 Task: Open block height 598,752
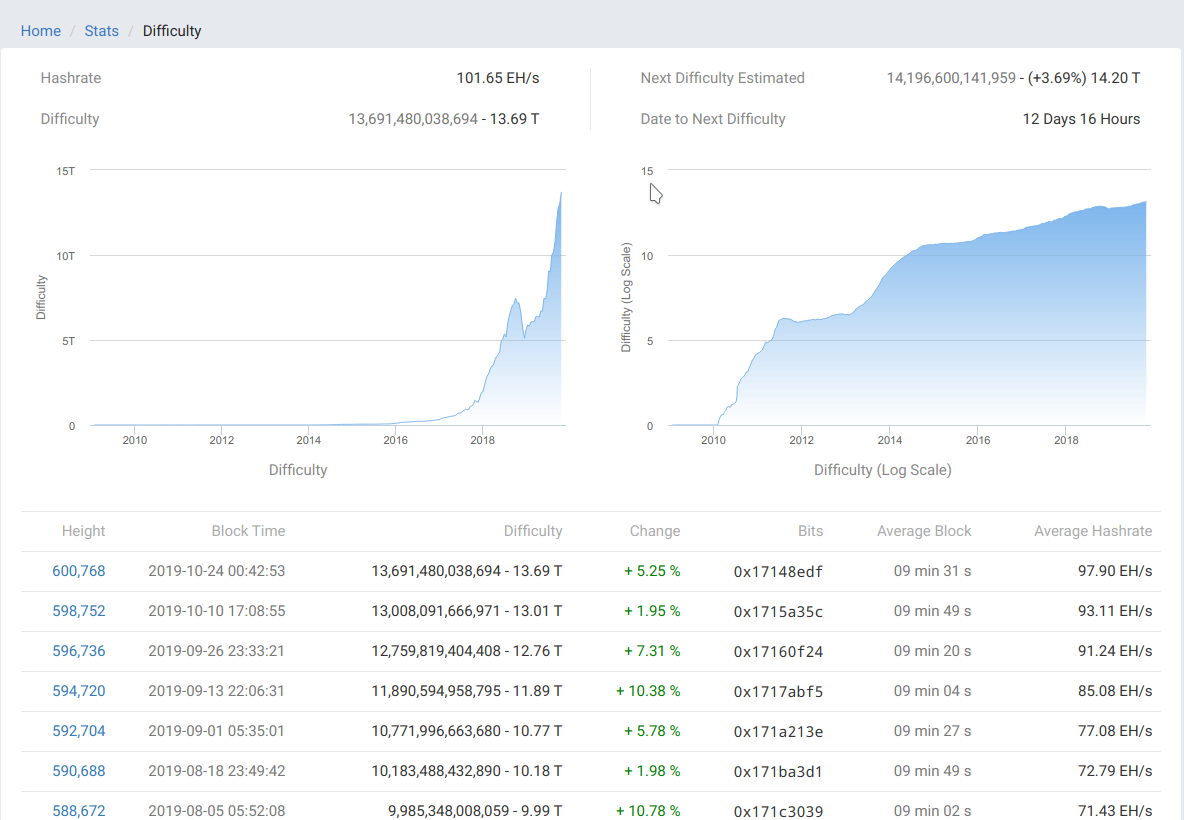[79, 611]
